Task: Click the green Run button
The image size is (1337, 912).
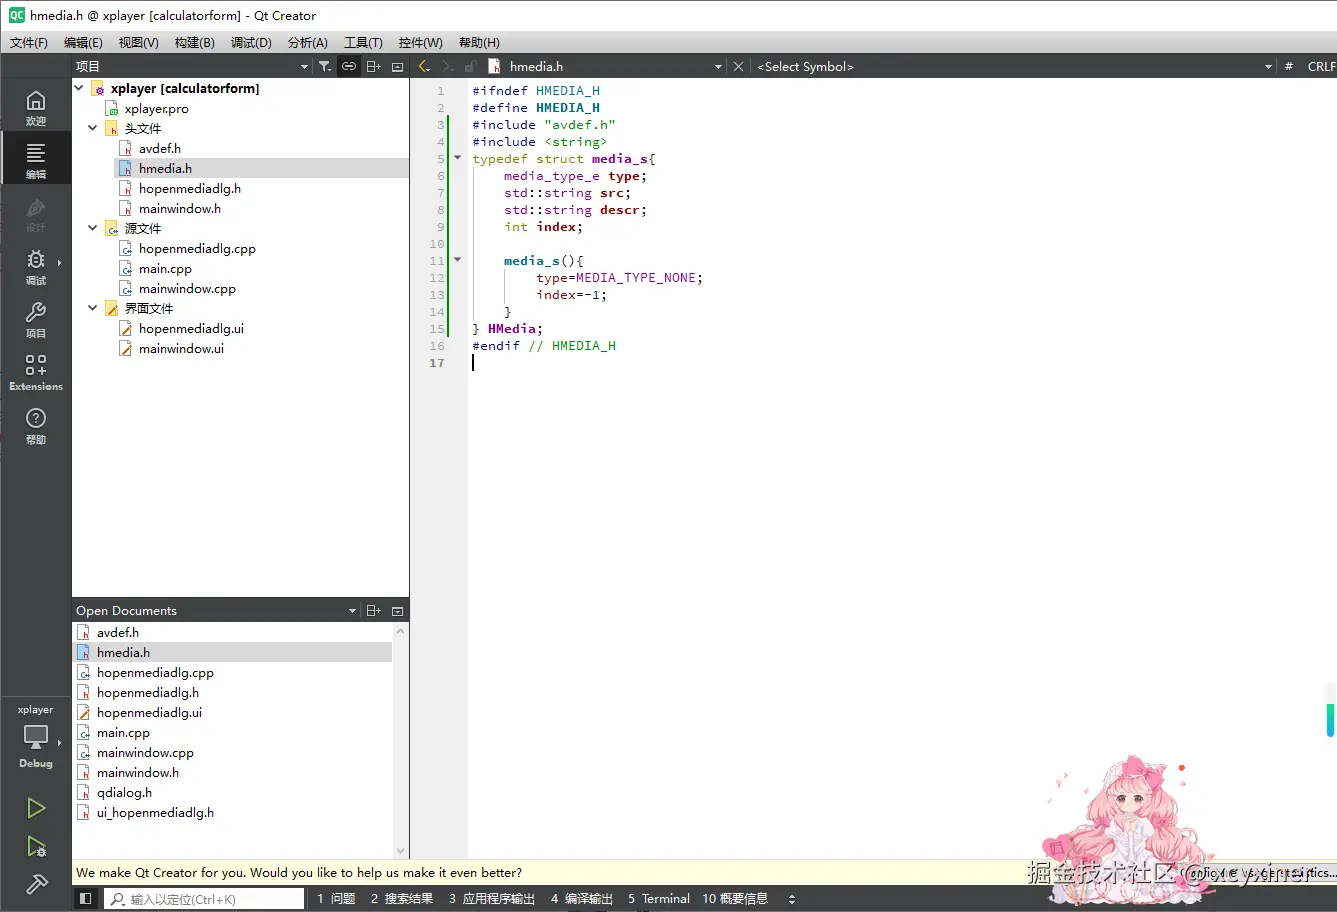Action: 36,808
